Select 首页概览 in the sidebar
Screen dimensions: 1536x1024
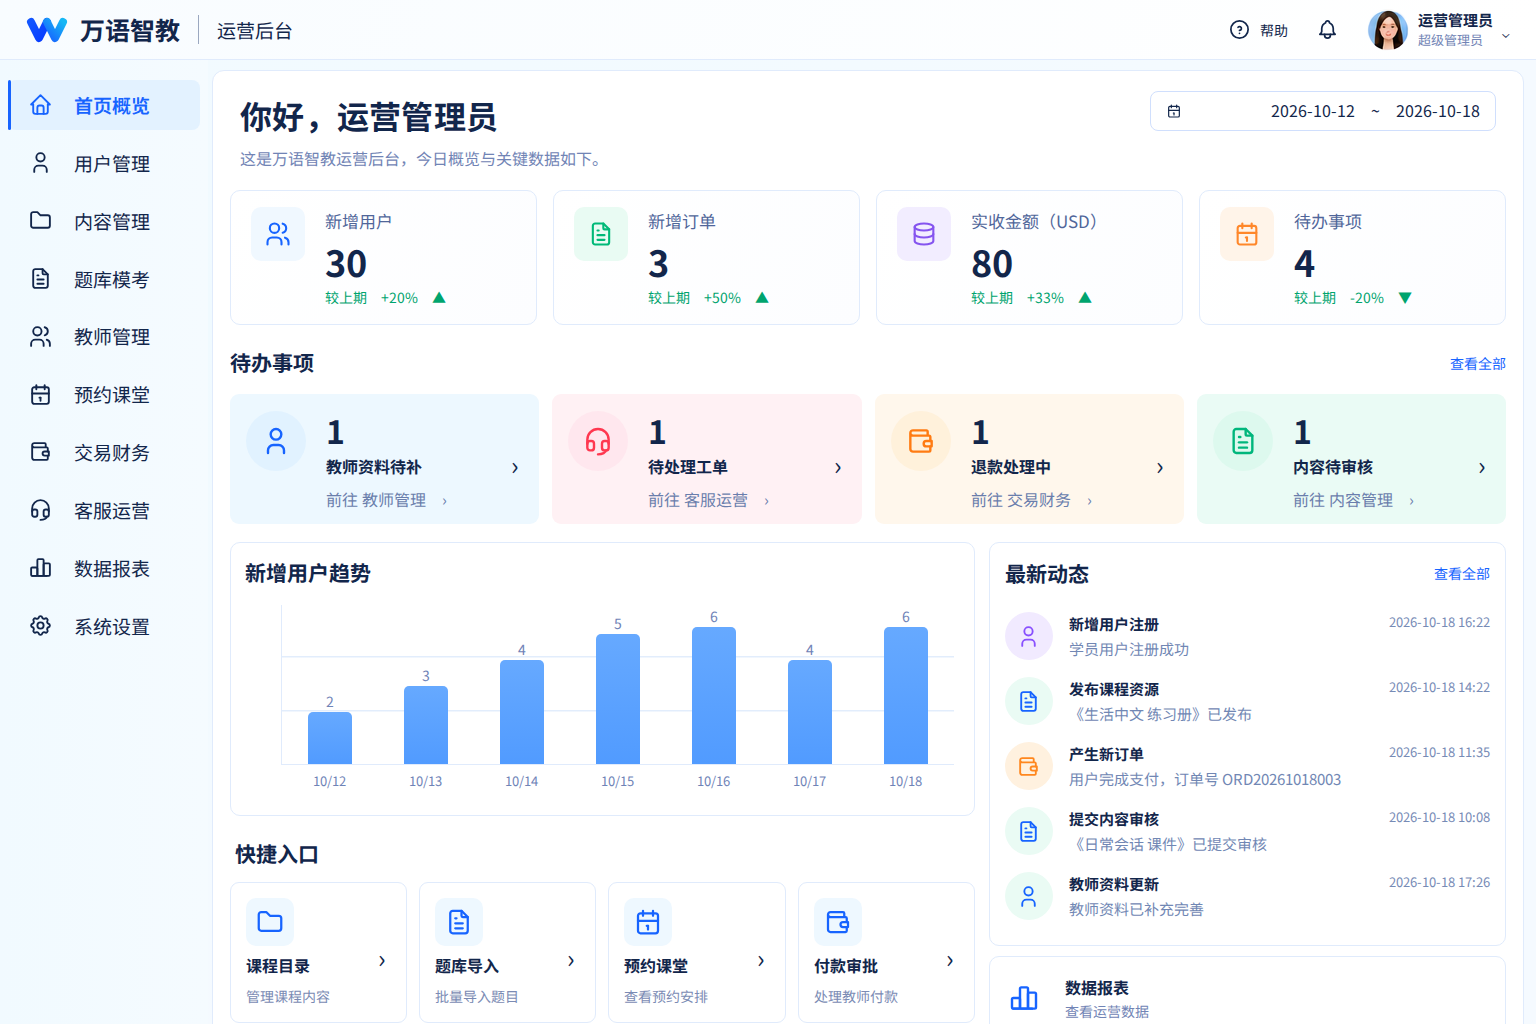(x=104, y=105)
